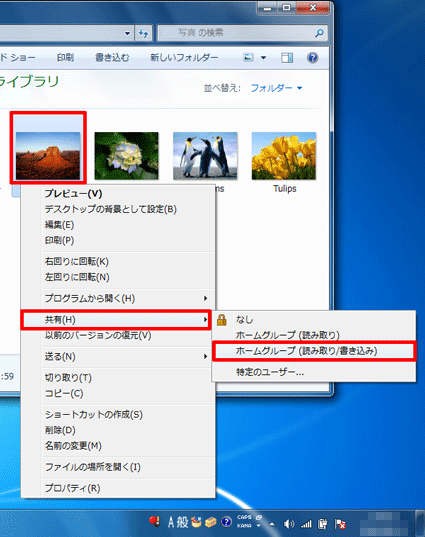Choose 左回りに回転(N)
Screen dimensions: 425x537
pyautogui.click(x=118, y=277)
